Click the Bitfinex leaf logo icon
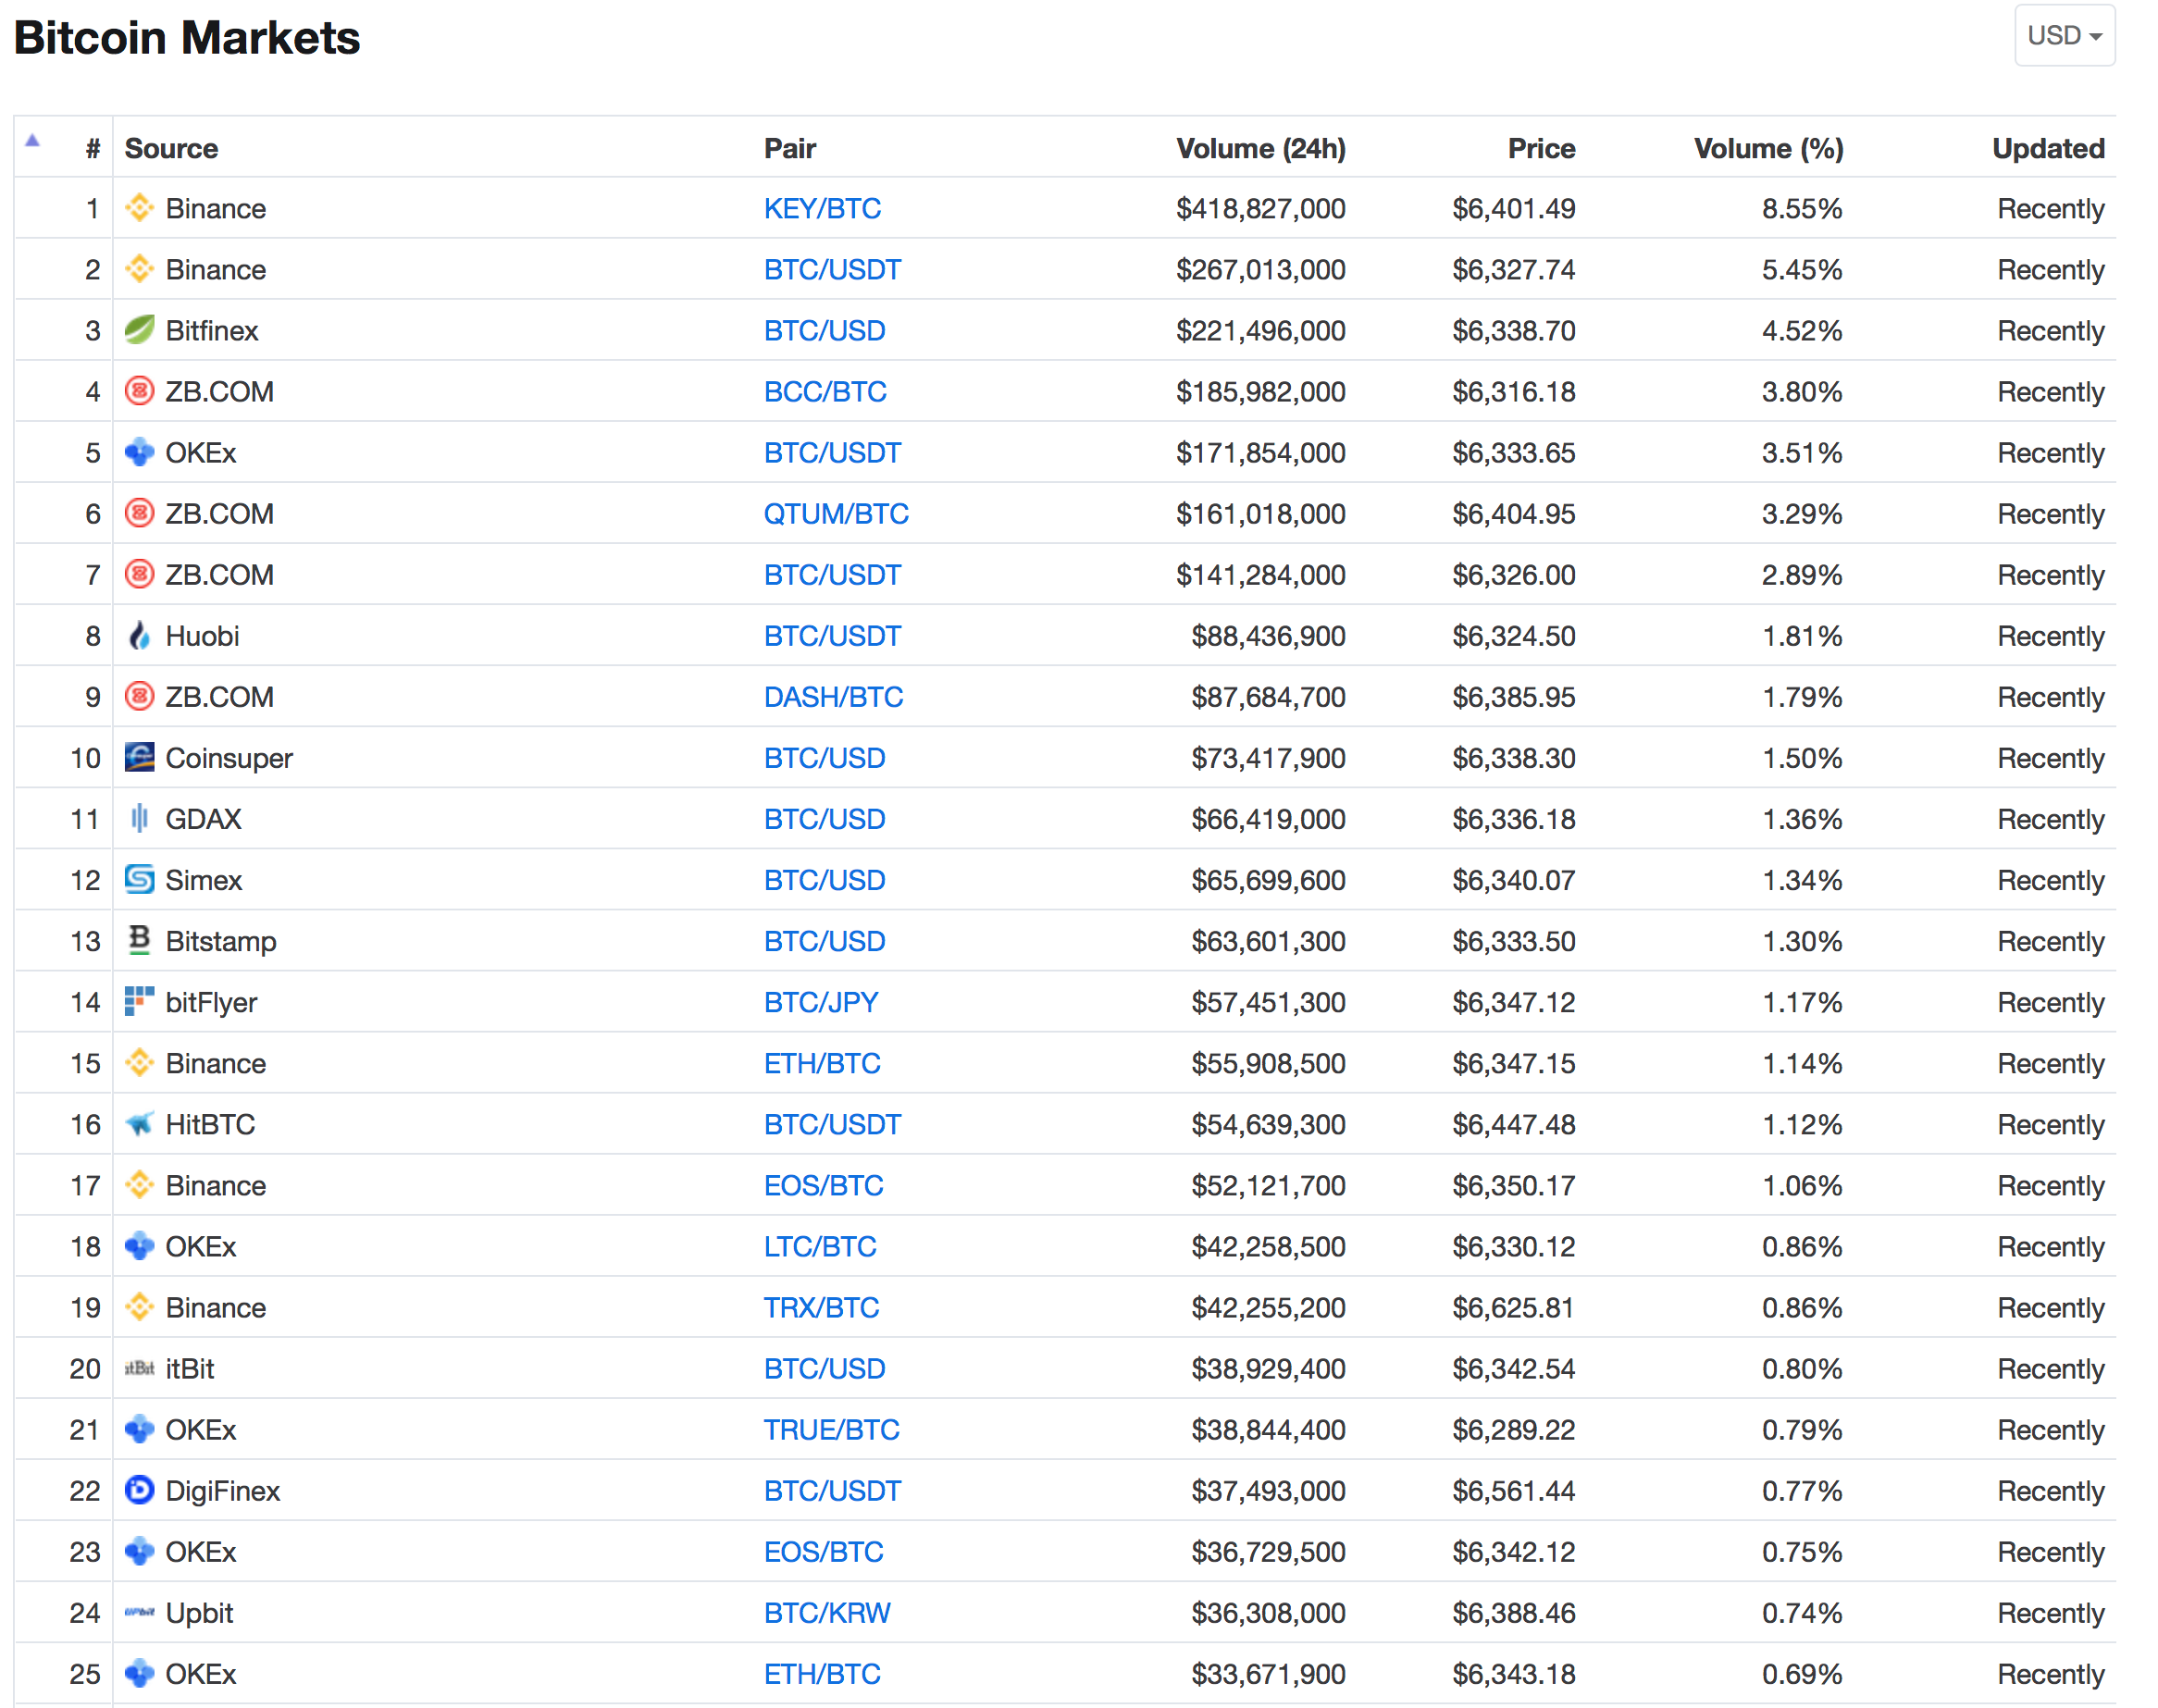Screen dimensions: 2158x1708 139,330
